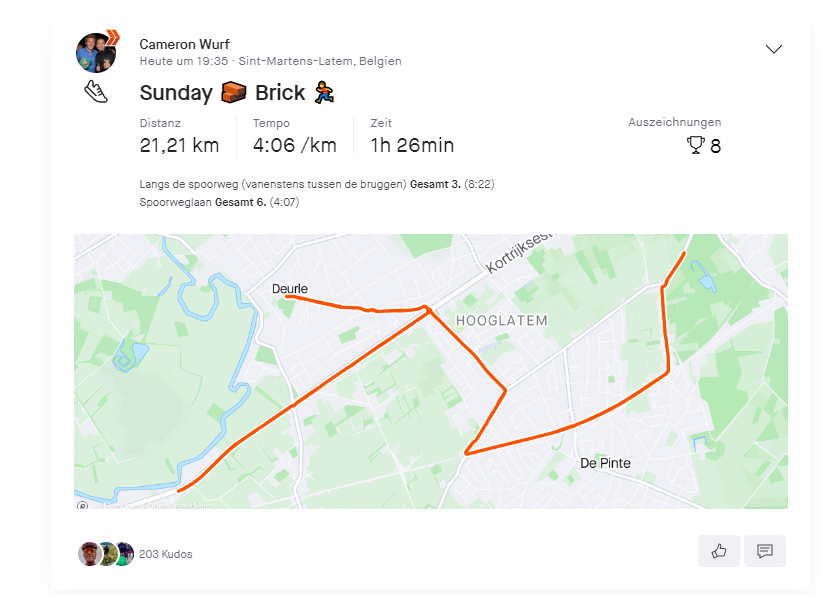Give kudos with the thumbs-up button
Image resolution: width=823 pixels, height=595 pixels.
718,551
